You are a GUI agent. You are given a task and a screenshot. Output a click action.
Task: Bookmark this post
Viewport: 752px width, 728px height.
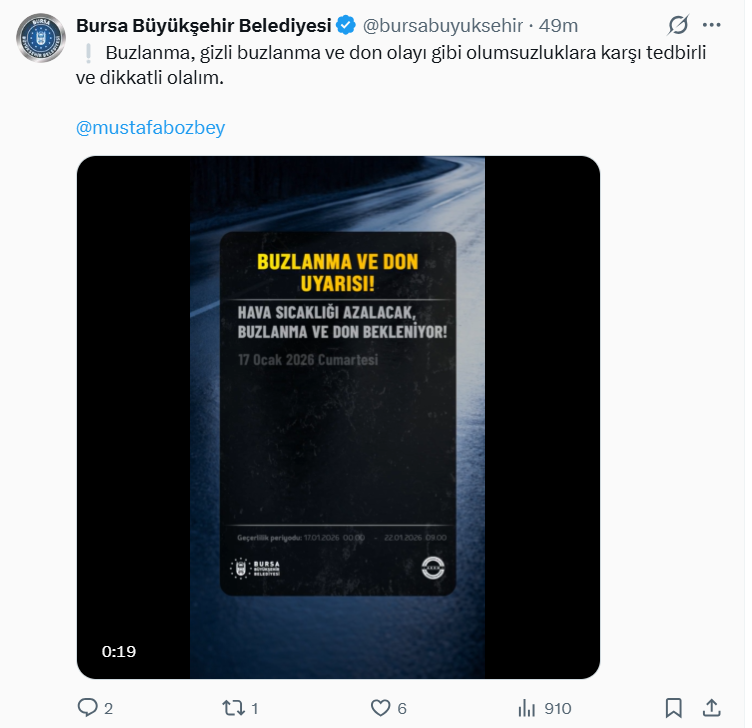[x=673, y=708]
